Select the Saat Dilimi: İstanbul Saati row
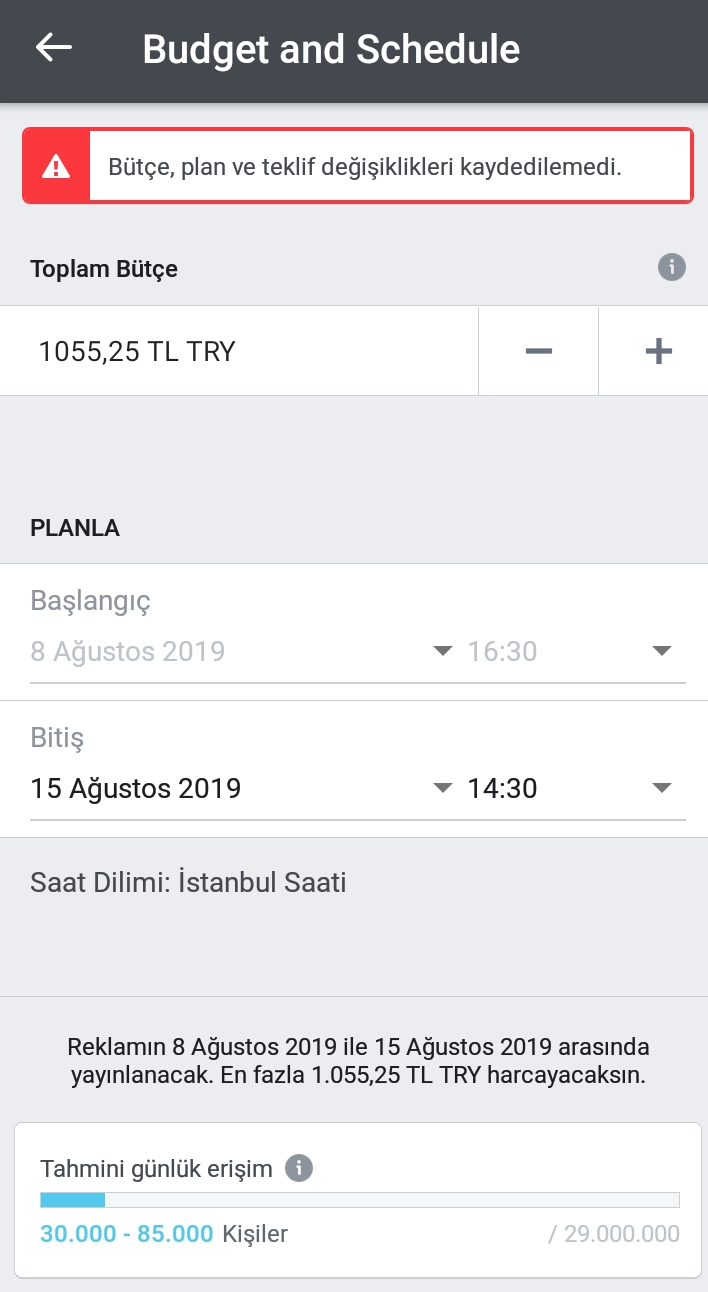The height and width of the screenshot is (1292, 708). tap(188, 883)
